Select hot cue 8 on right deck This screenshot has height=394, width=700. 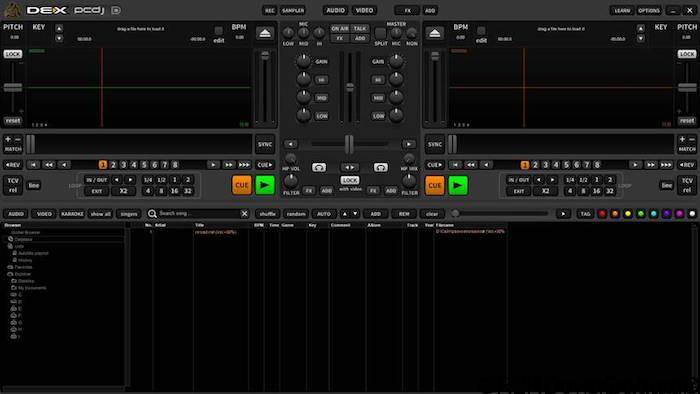tap(597, 165)
